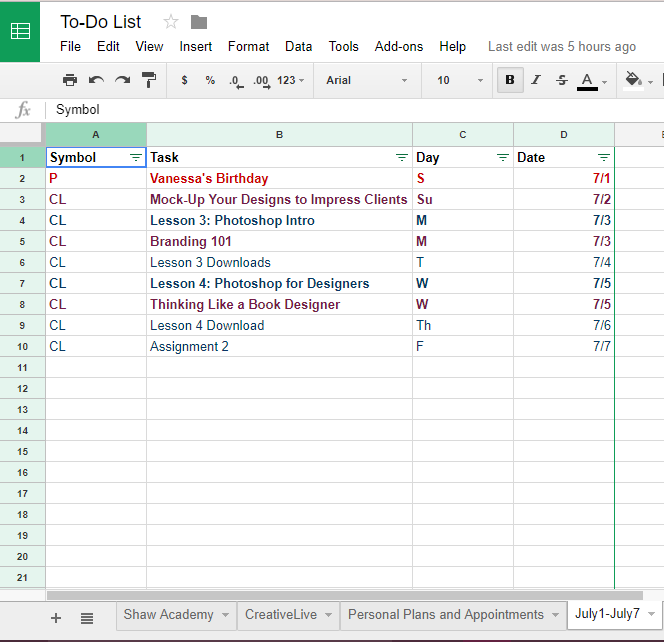Format cells as currency
Screen dimensions: 664x642
[184, 80]
